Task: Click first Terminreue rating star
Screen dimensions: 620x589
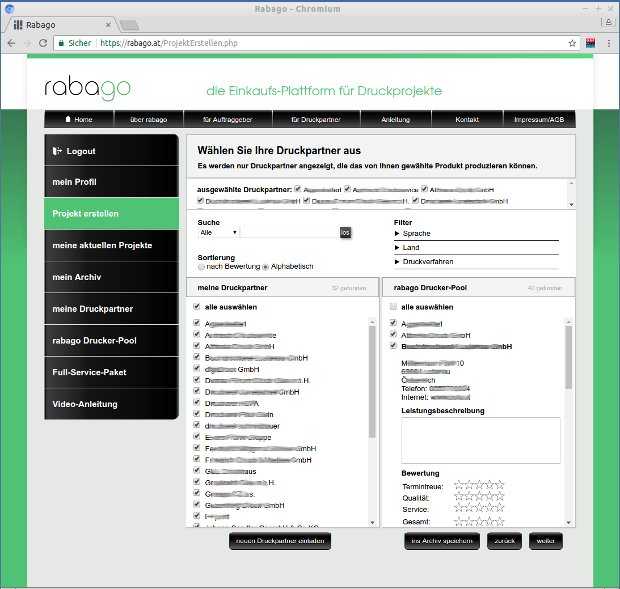Action: [x=458, y=485]
